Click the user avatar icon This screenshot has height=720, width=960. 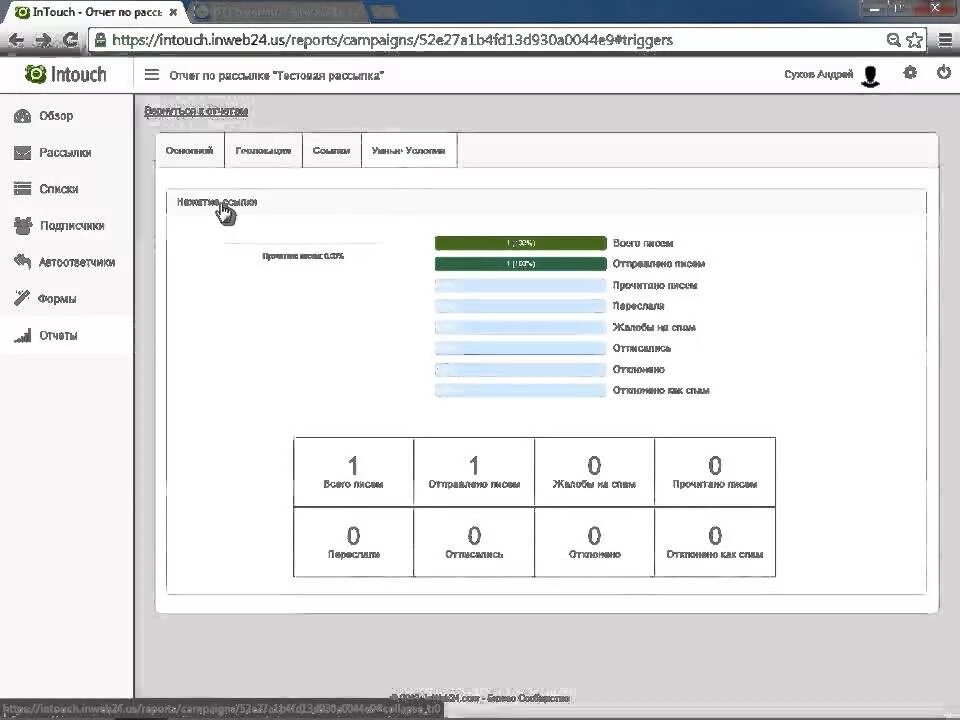pos(870,75)
